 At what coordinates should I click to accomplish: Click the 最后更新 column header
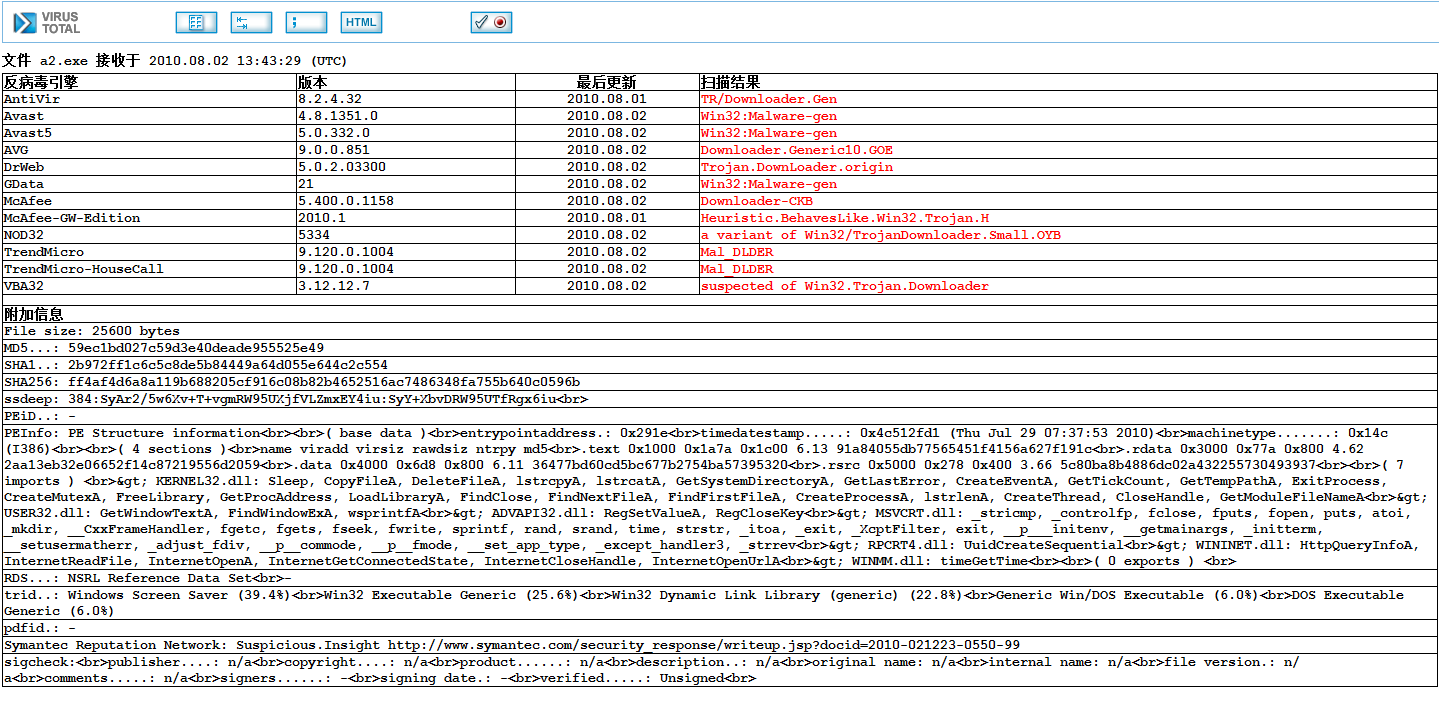coord(606,82)
